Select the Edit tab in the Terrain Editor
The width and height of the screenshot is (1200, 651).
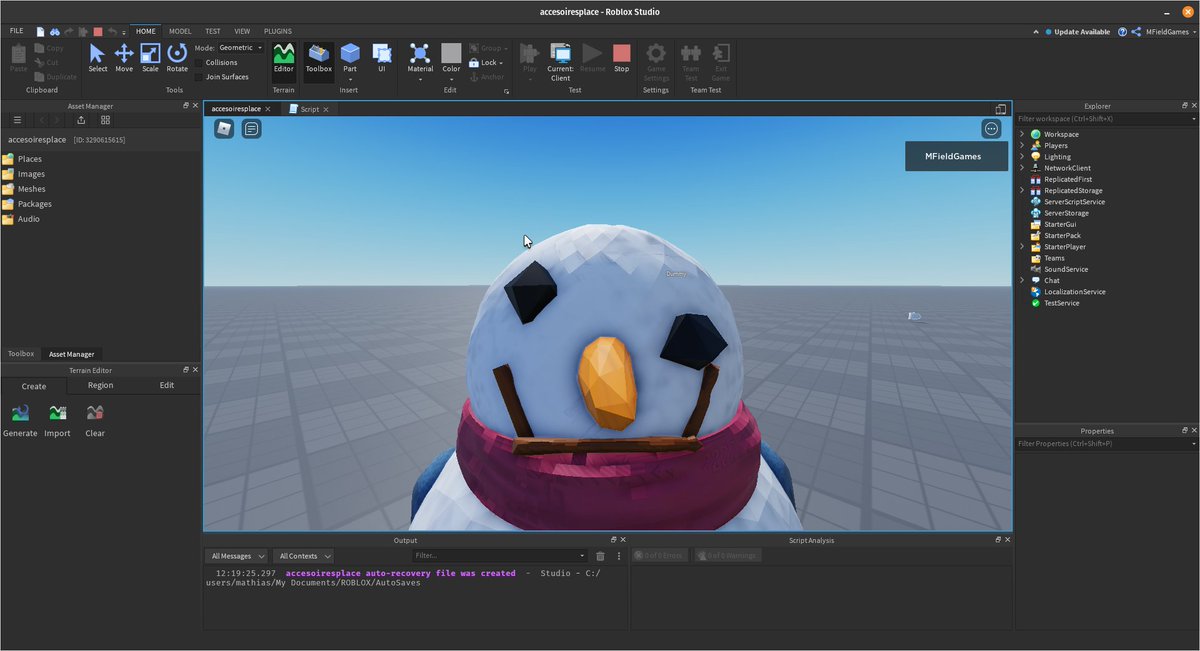pos(167,385)
